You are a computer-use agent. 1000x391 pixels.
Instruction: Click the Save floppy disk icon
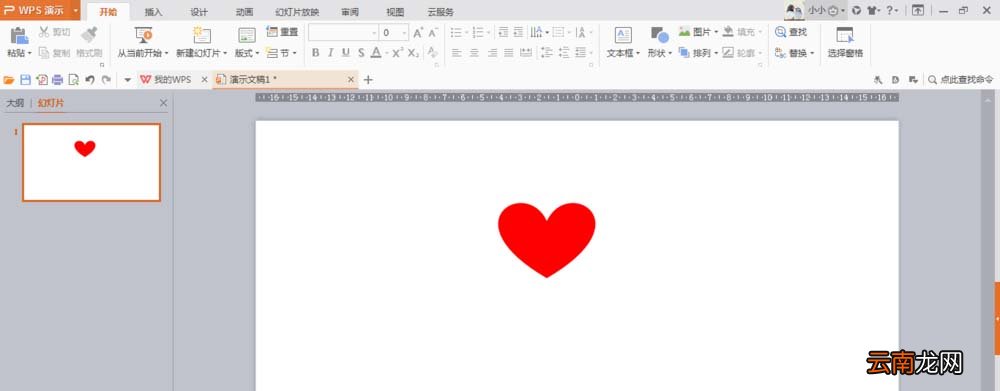26,80
